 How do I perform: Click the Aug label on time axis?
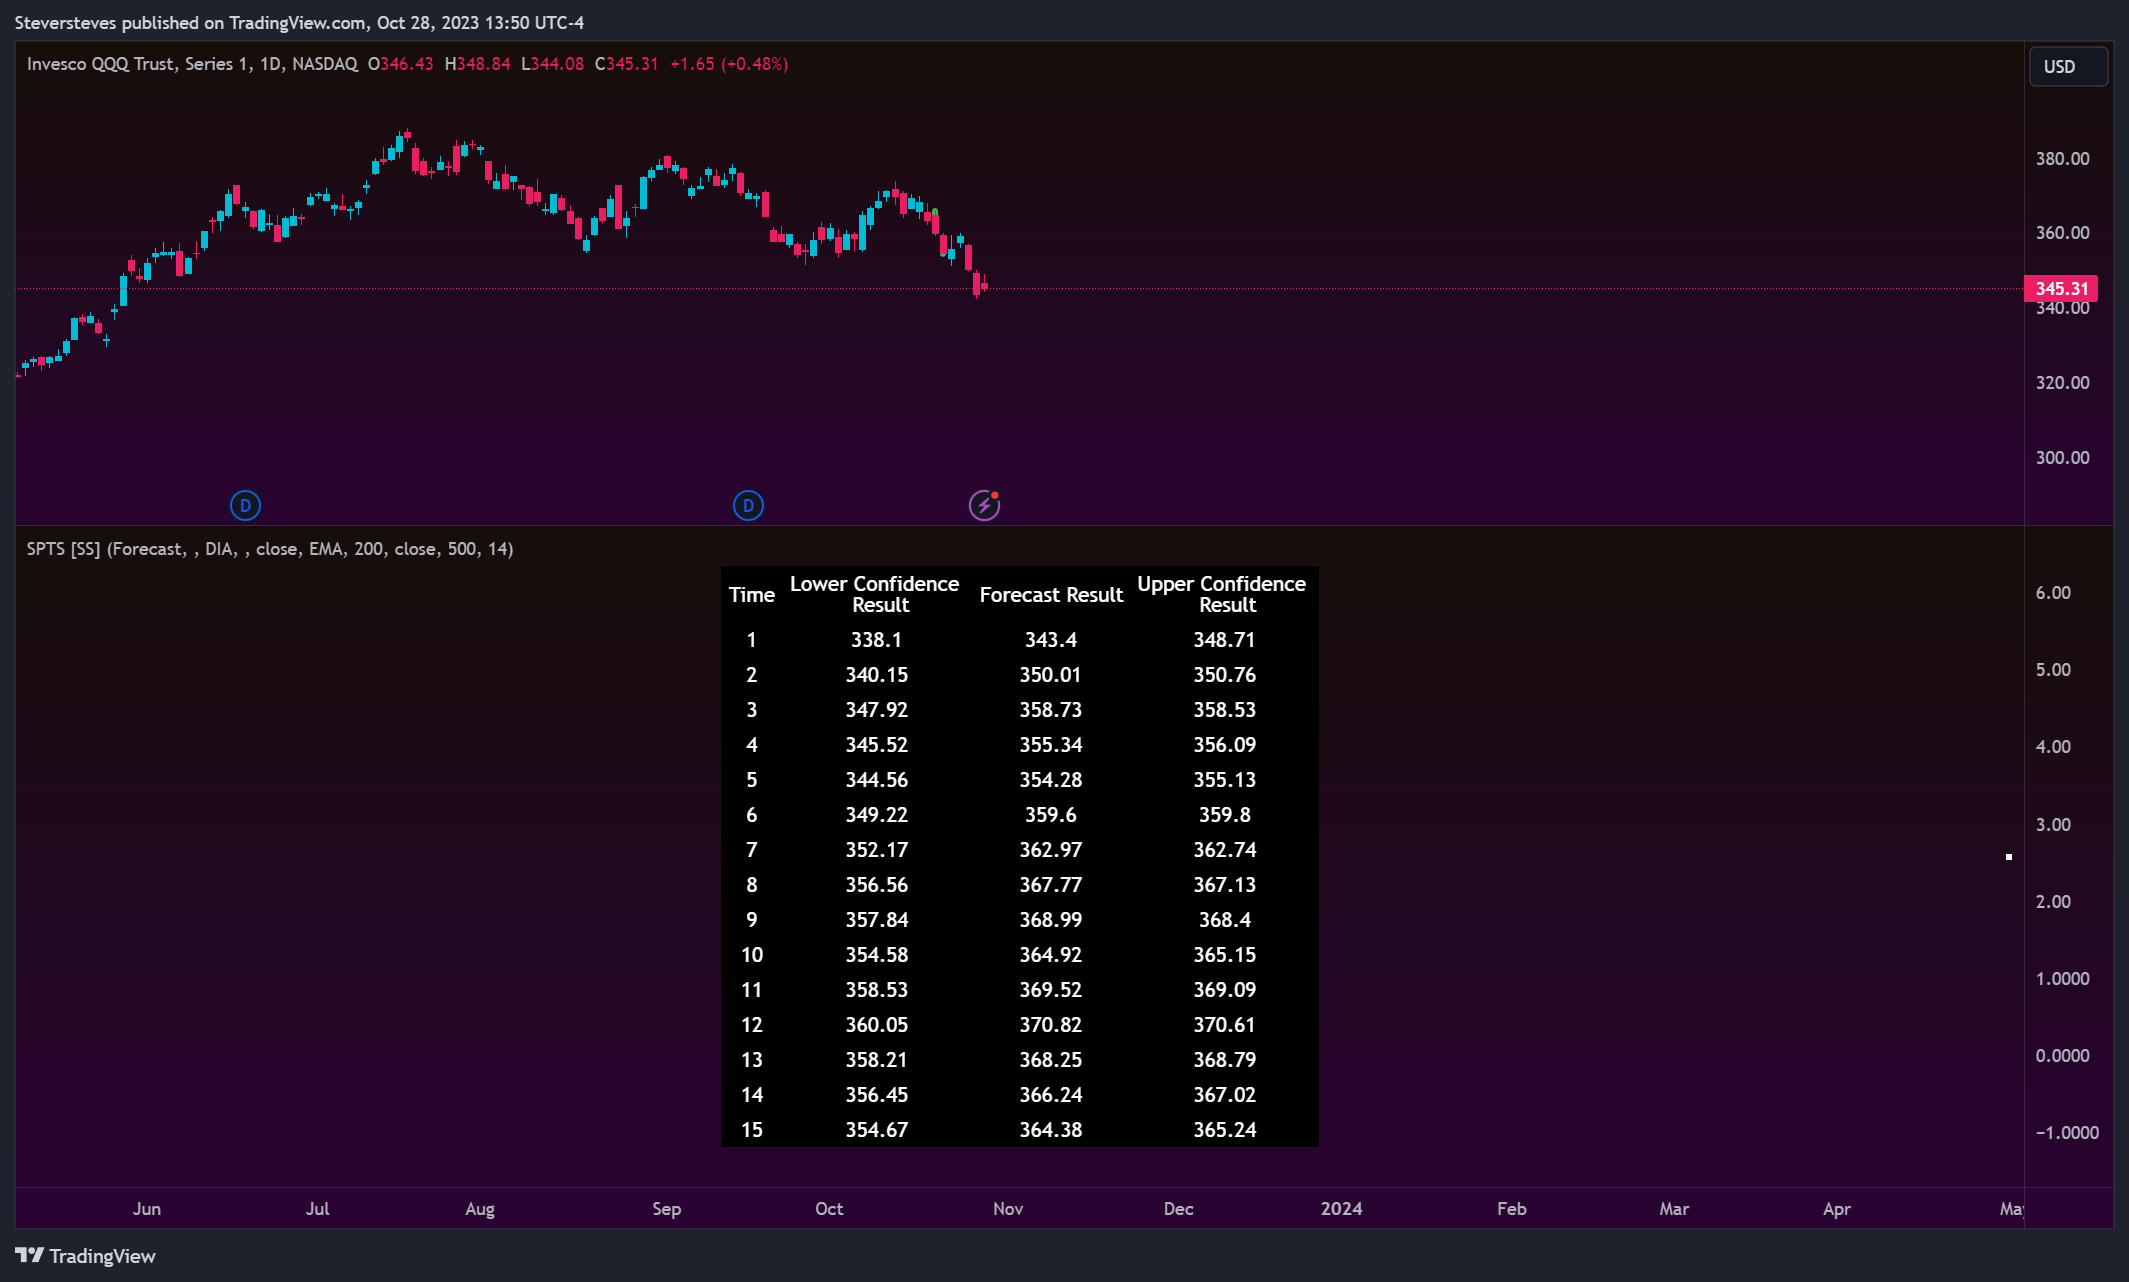pyautogui.click(x=480, y=1209)
